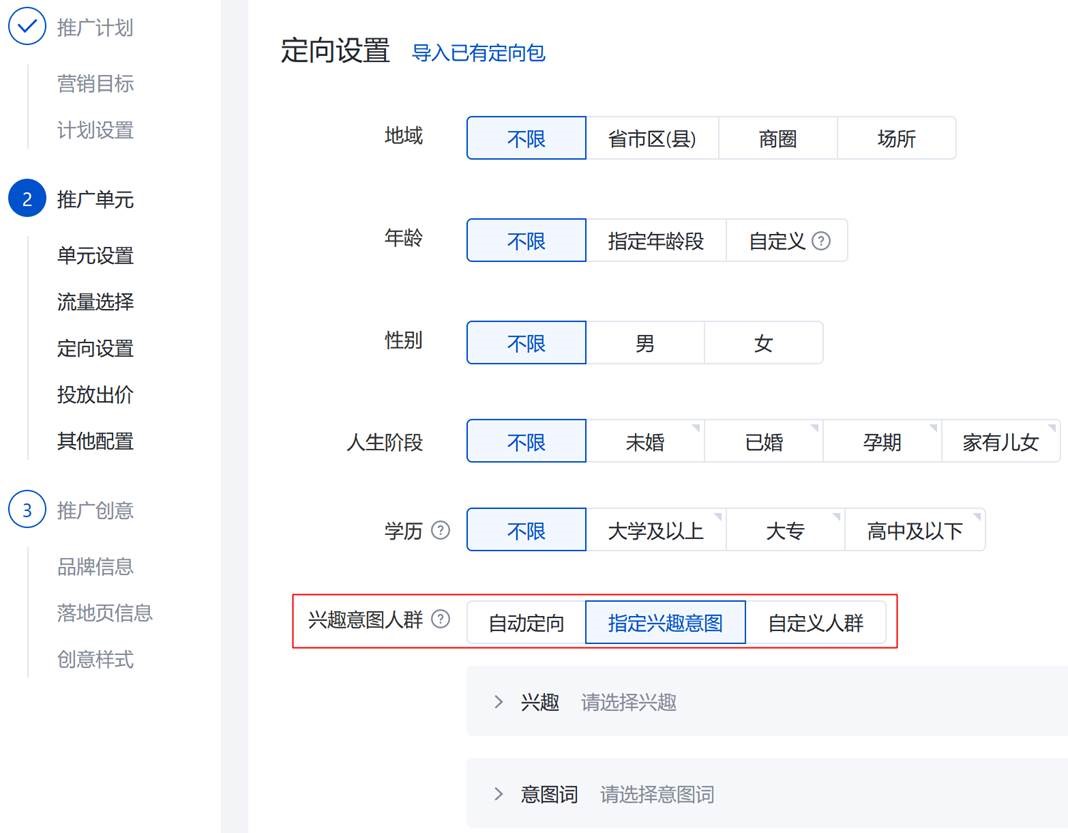Go to 流量选择 in sidebar

[95, 302]
